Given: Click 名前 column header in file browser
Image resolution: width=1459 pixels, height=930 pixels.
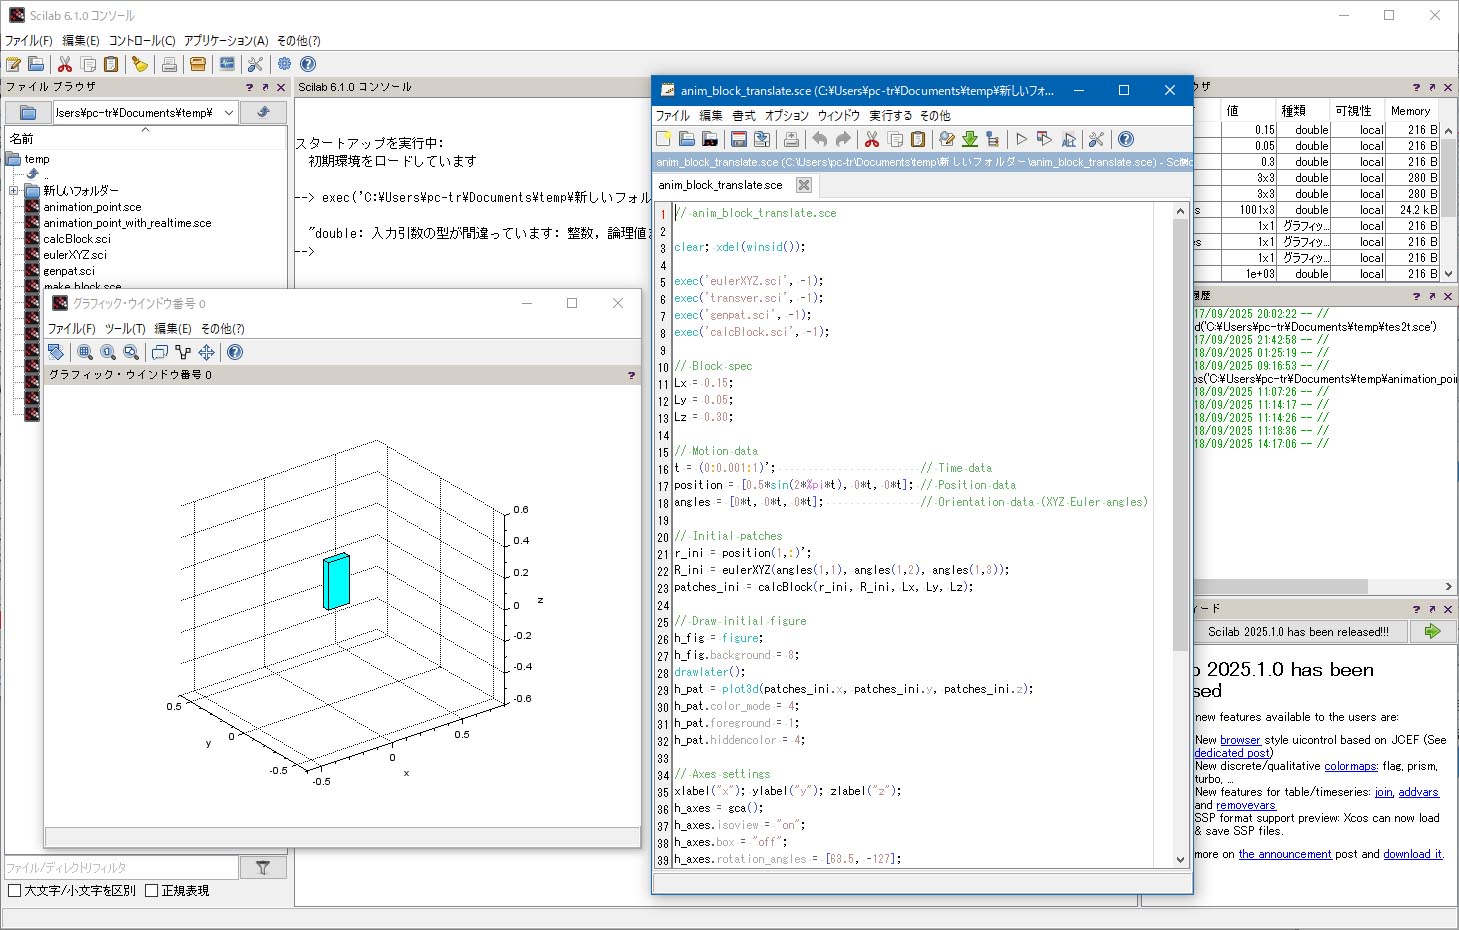Looking at the screenshot, I should [x=146, y=139].
